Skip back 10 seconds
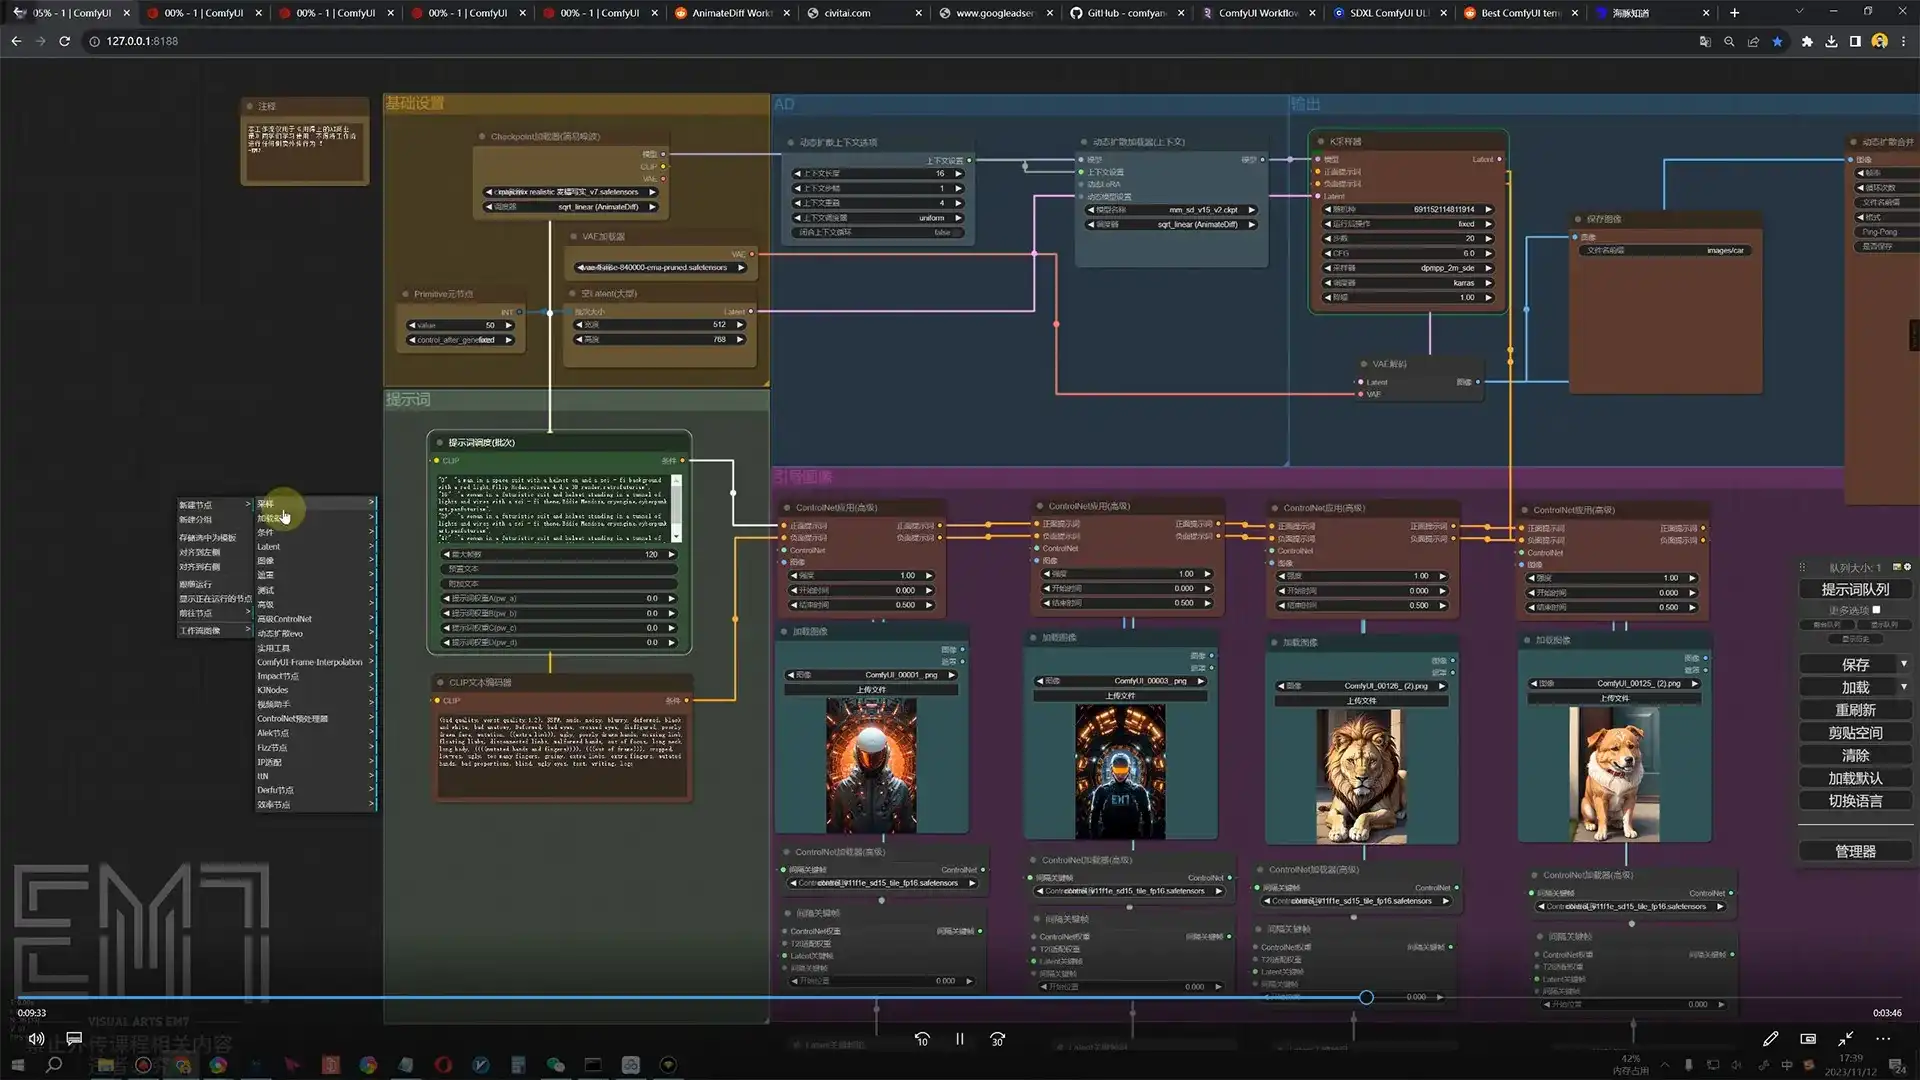 [x=922, y=1039]
